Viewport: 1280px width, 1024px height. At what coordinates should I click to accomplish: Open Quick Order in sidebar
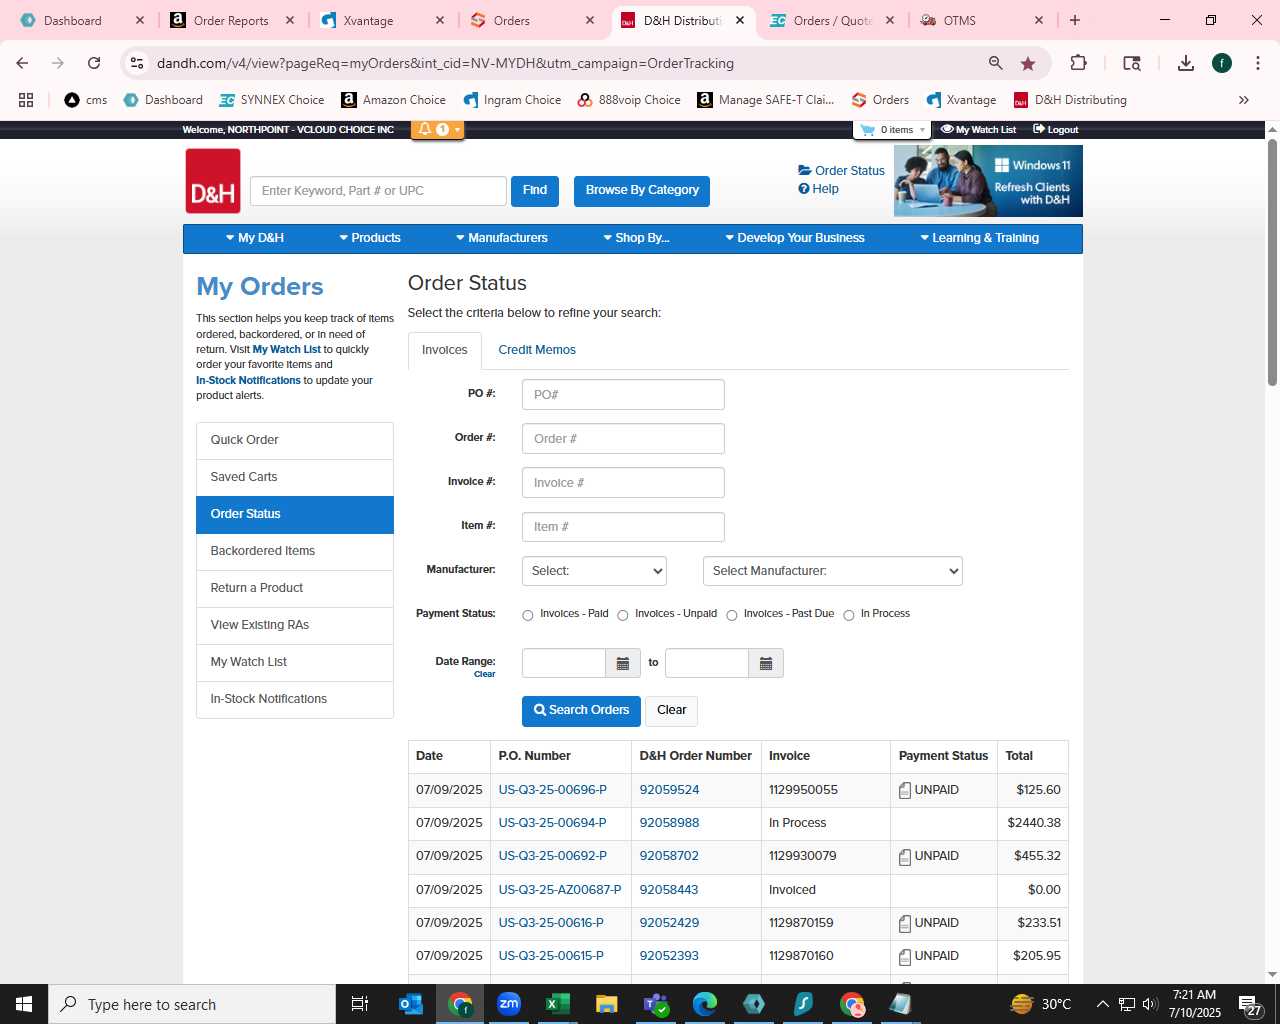[x=295, y=440]
